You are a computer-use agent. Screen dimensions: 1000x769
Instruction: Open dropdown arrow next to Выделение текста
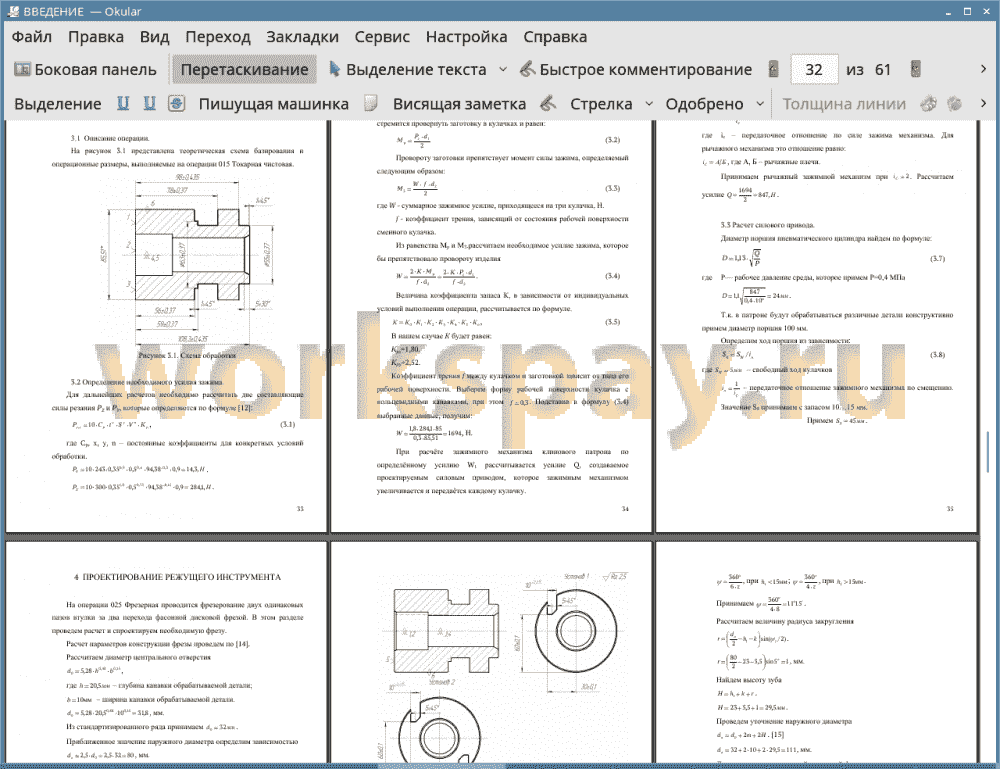coord(503,70)
